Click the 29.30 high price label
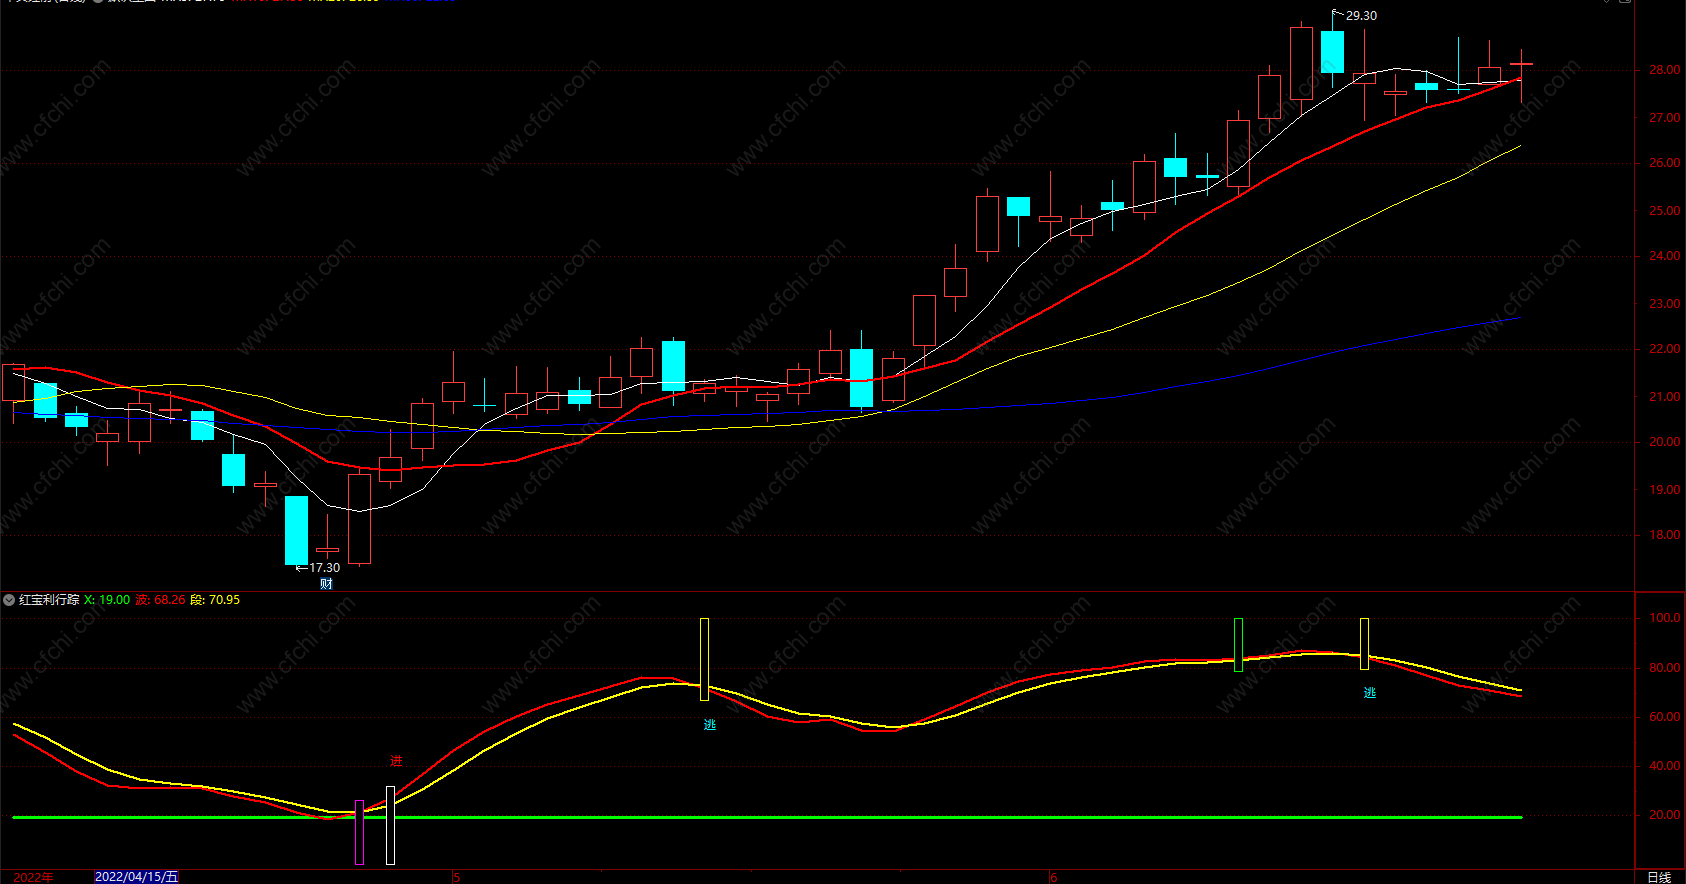Image resolution: width=1686 pixels, height=884 pixels. tap(1361, 16)
